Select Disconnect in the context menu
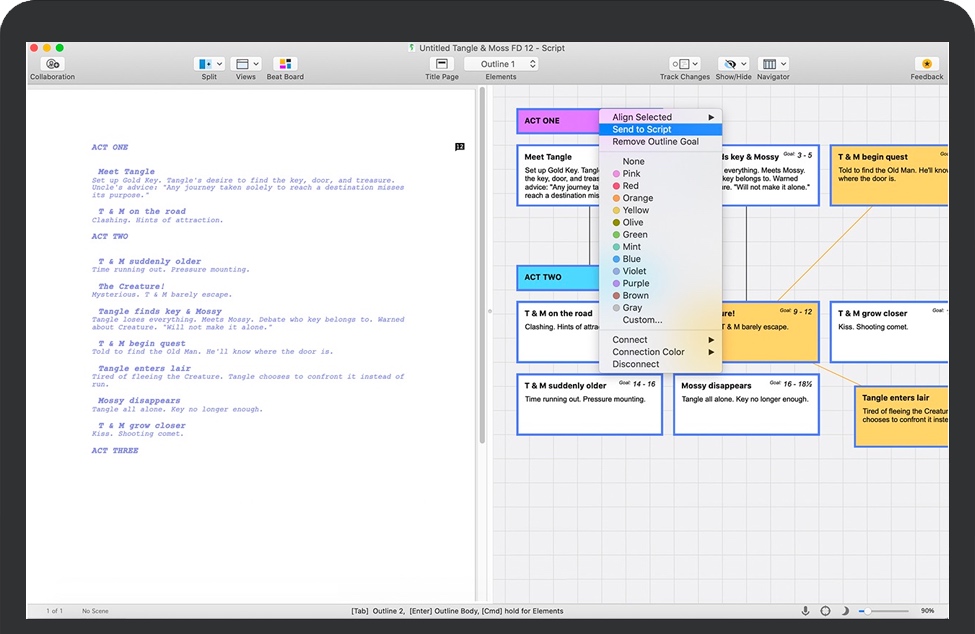 coord(636,364)
